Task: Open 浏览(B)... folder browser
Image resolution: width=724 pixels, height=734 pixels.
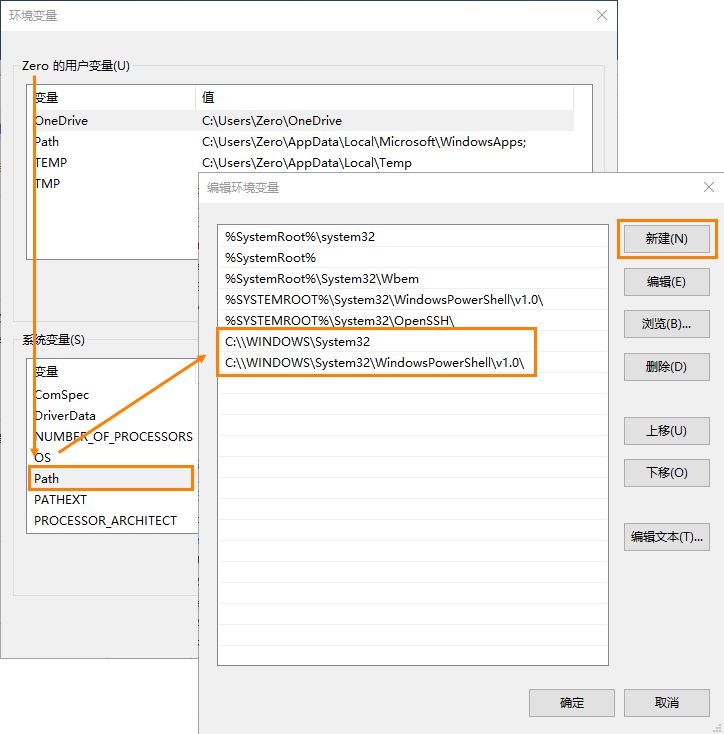Action: (x=666, y=324)
